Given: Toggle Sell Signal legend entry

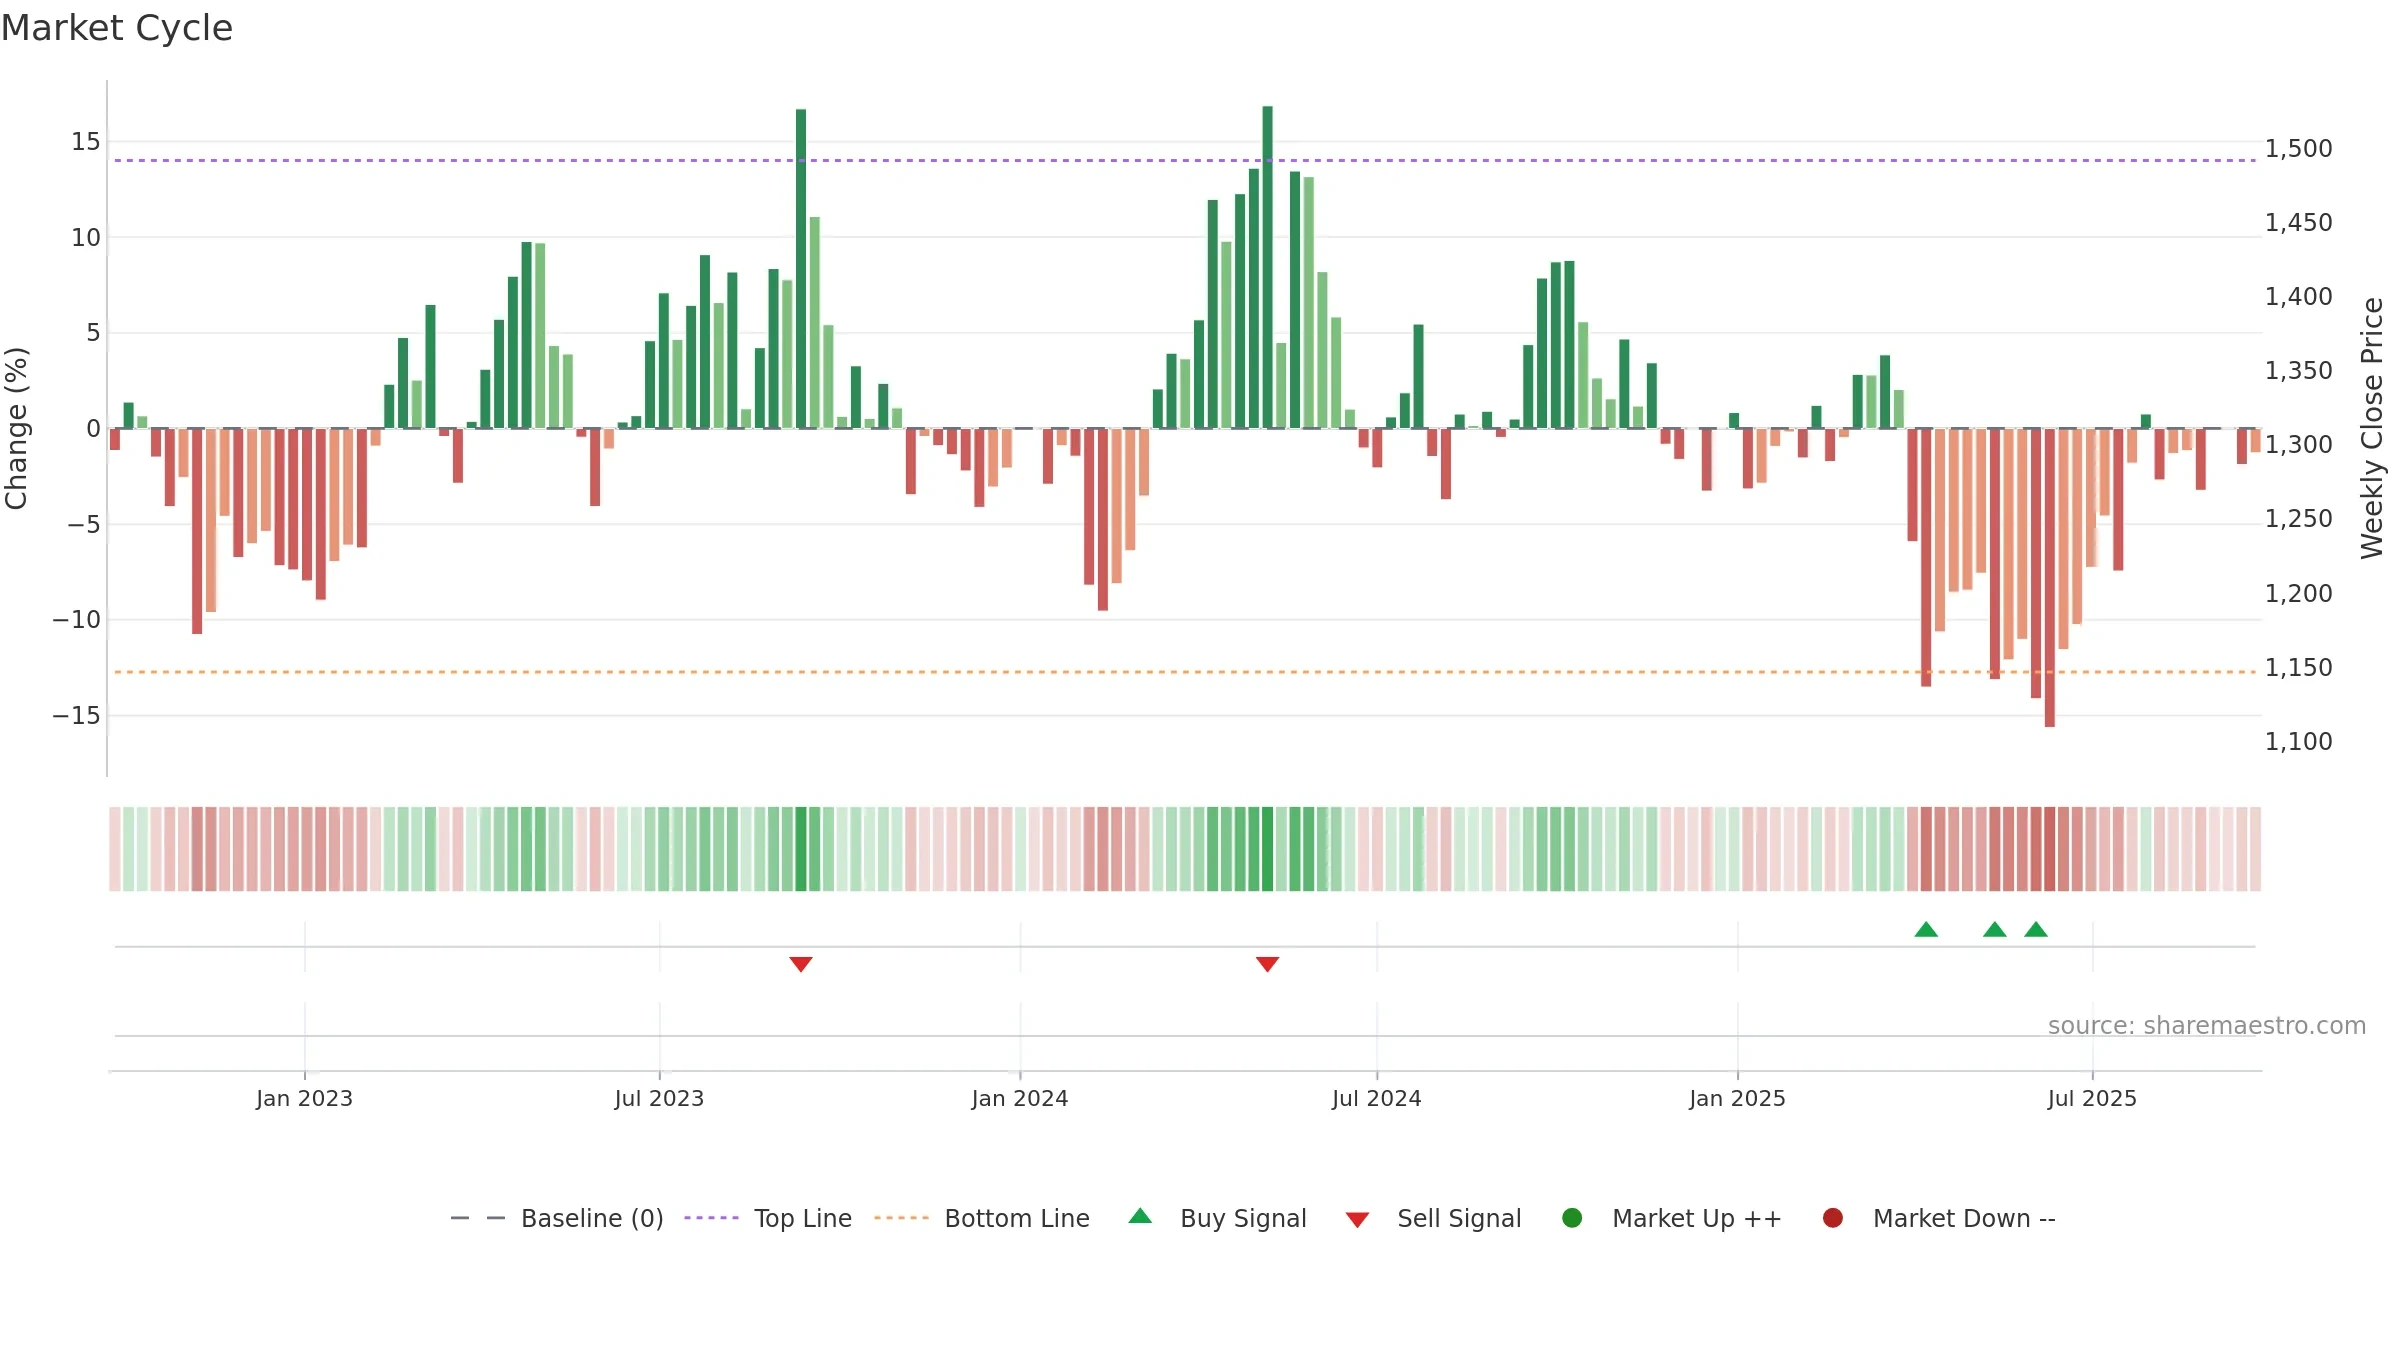Looking at the screenshot, I should [1433, 1219].
